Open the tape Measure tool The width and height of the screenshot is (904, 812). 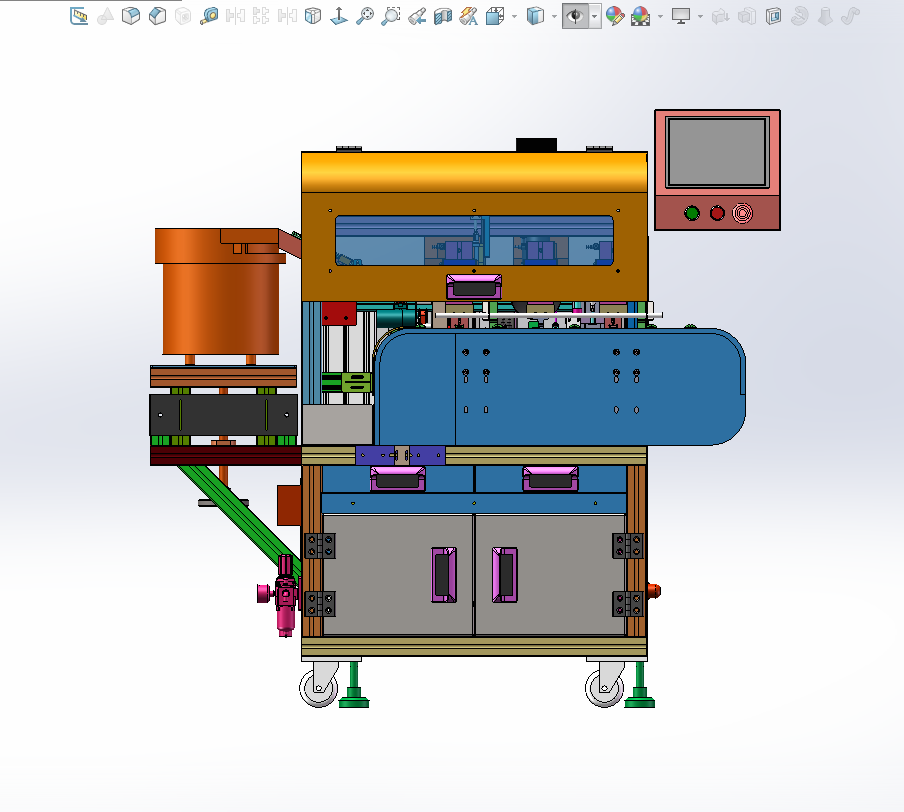[209, 16]
